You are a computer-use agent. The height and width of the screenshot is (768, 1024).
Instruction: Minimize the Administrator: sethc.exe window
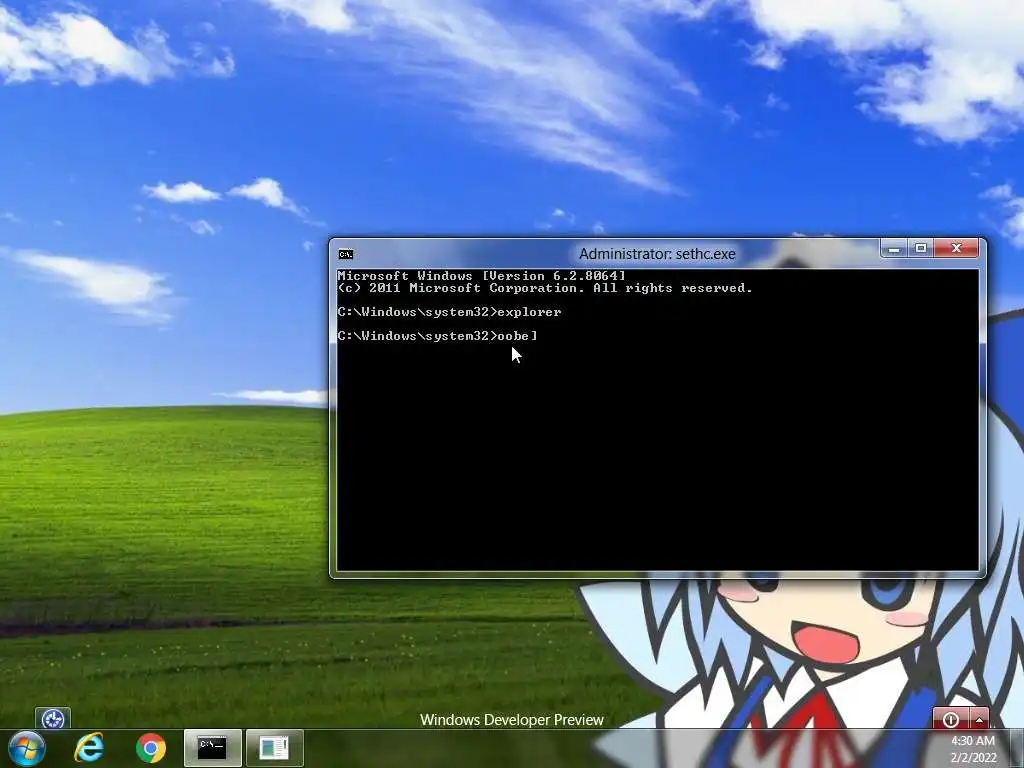click(x=894, y=249)
